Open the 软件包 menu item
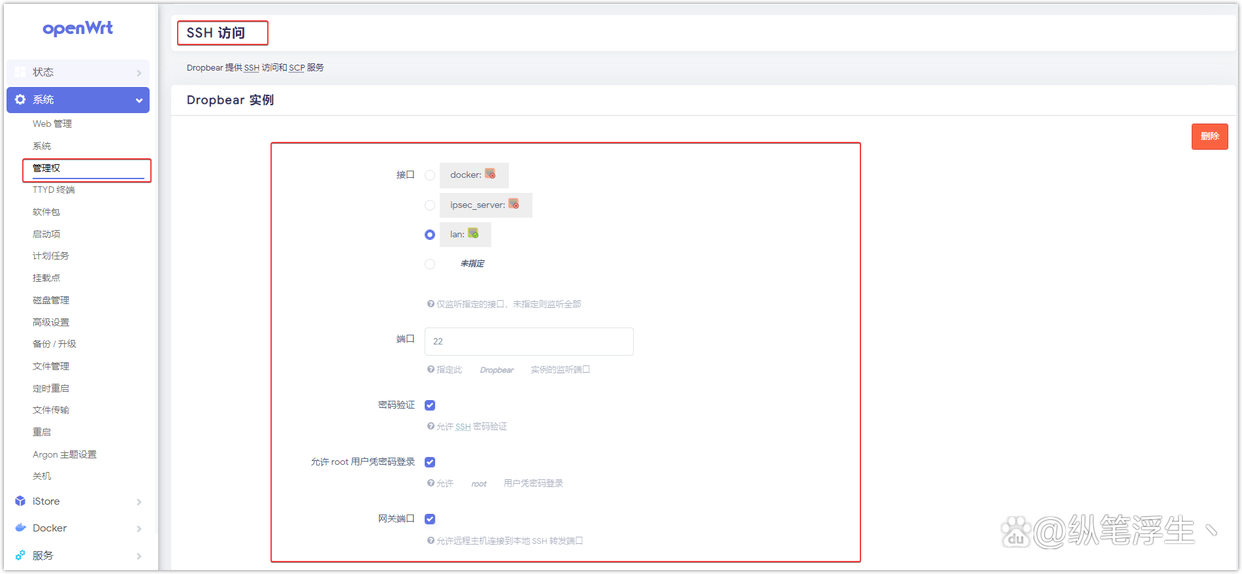Image resolution: width=1242 pixels, height=574 pixels. (46, 212)
